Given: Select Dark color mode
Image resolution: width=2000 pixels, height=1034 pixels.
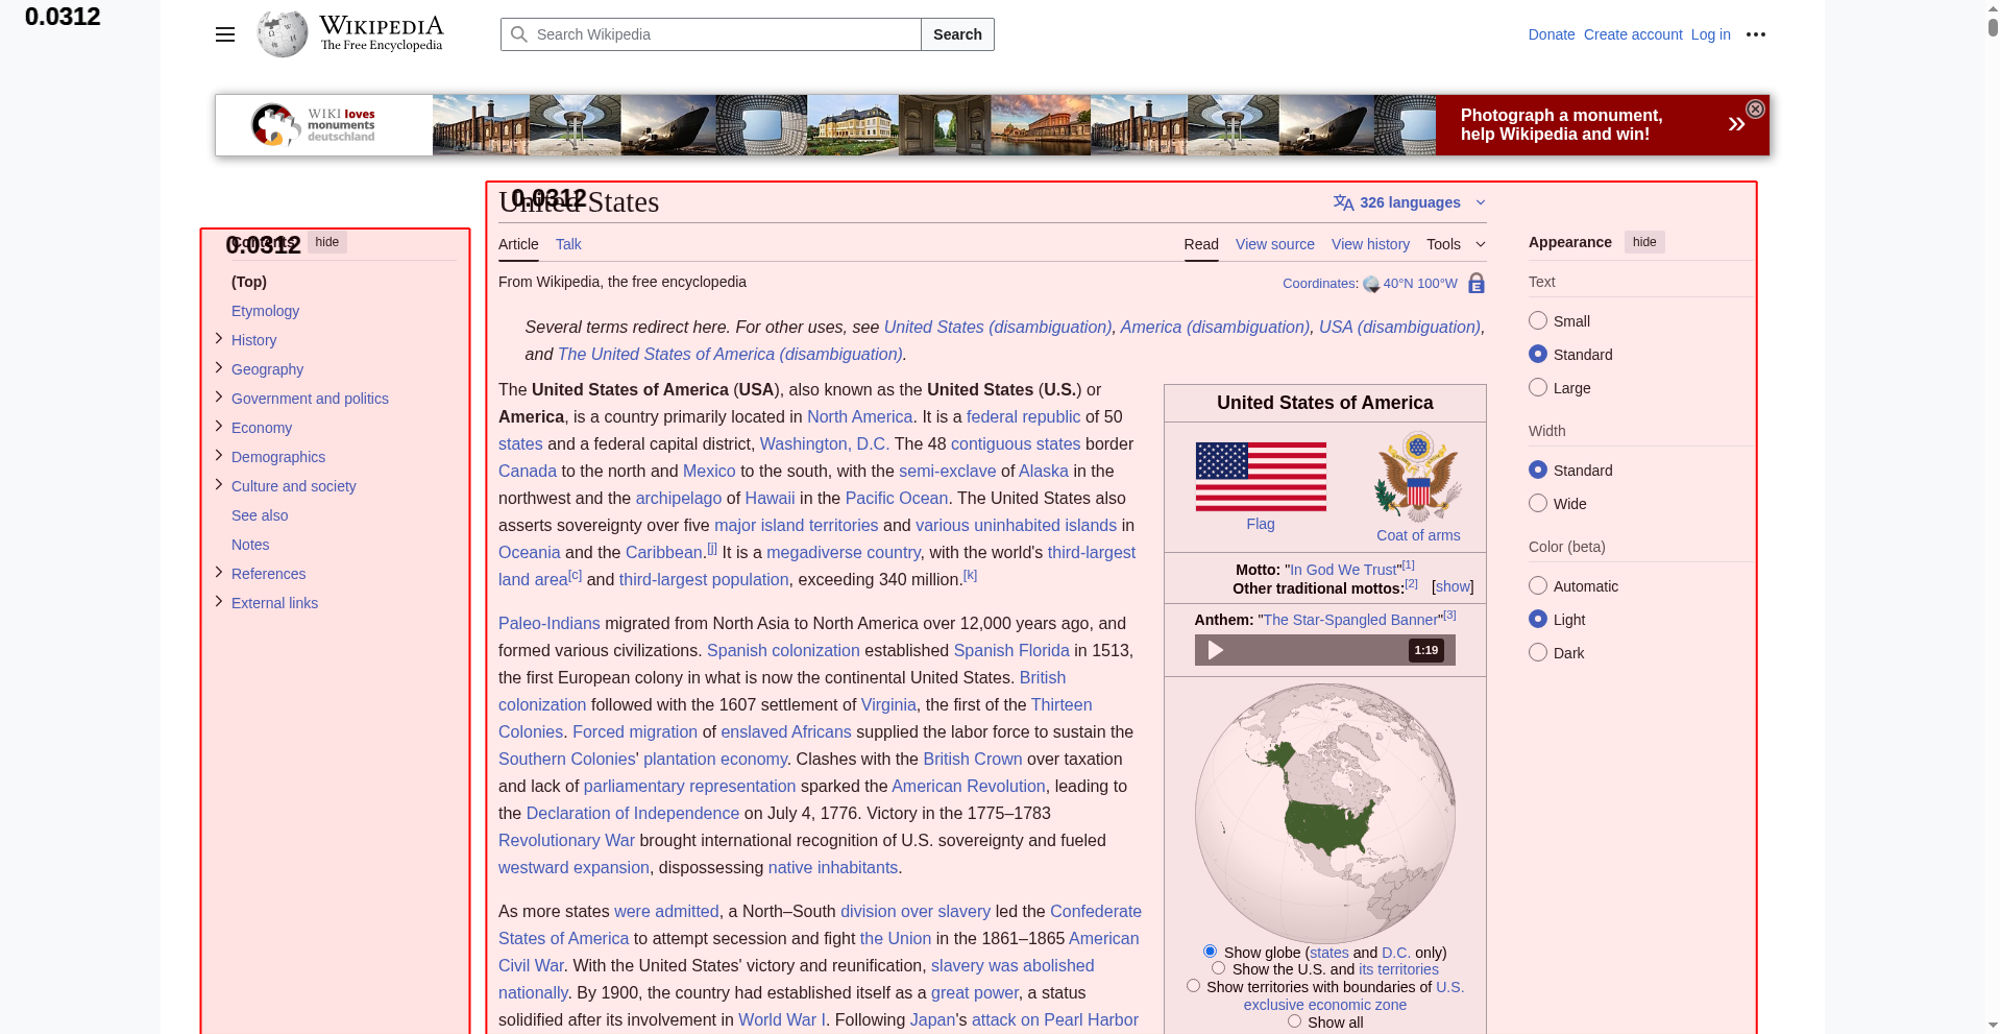Looking at the screenshot, I should tap(1538, 653).
